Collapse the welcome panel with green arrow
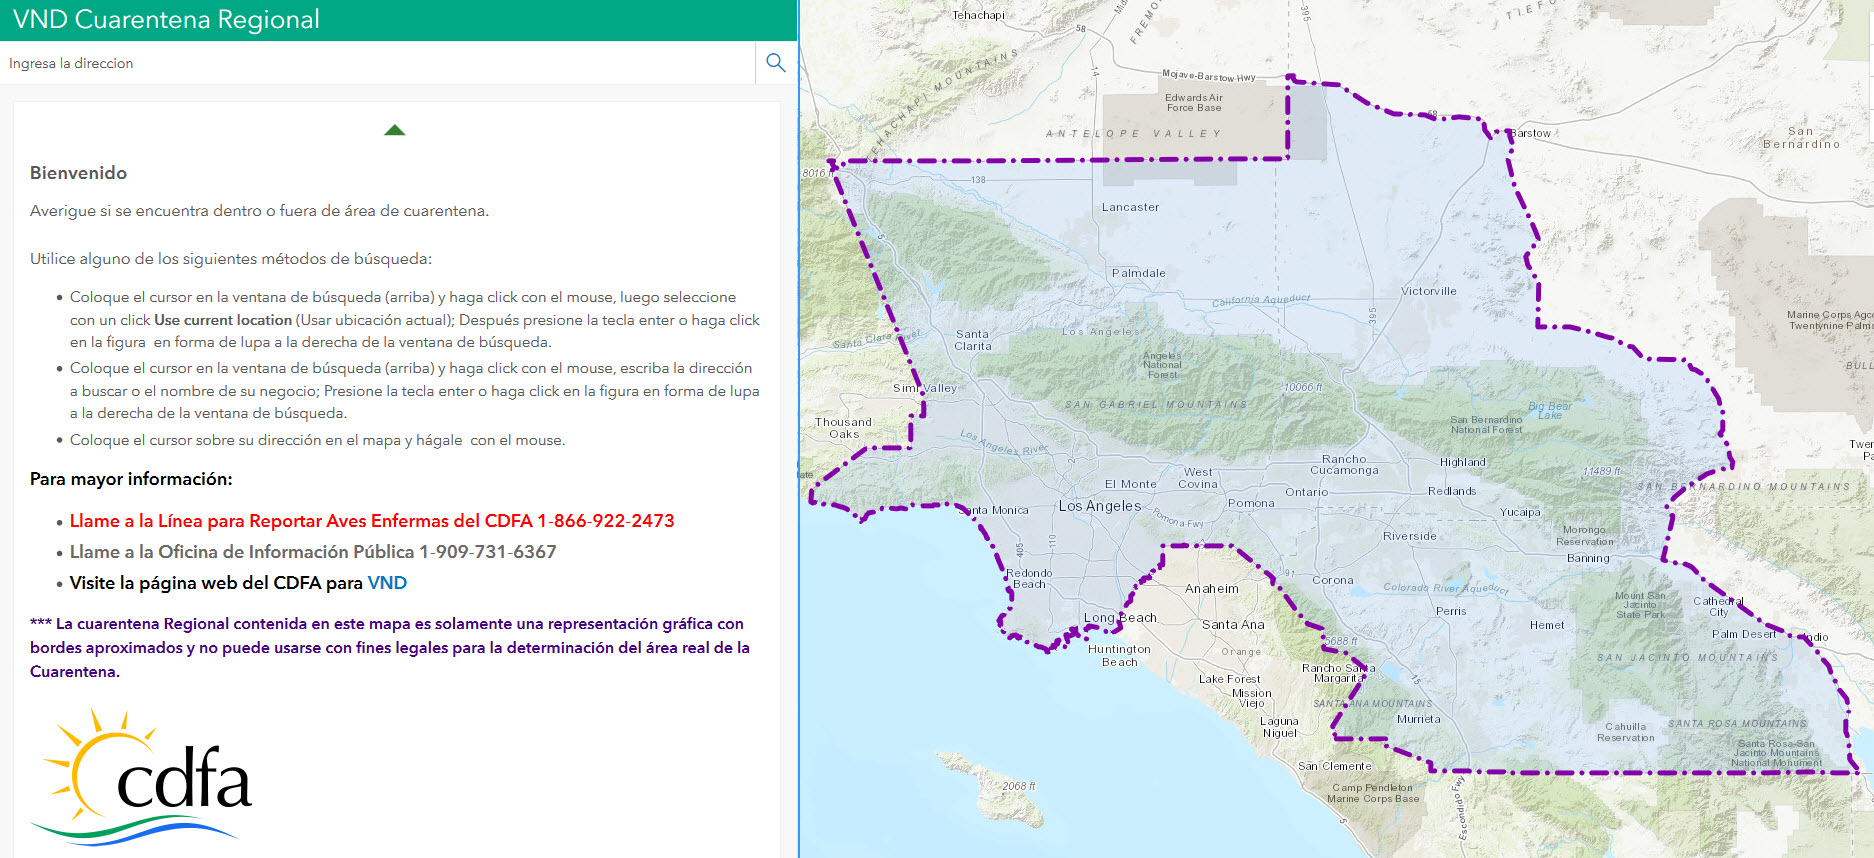Screen dimensions: 1874x858 (x=394, y=130)
